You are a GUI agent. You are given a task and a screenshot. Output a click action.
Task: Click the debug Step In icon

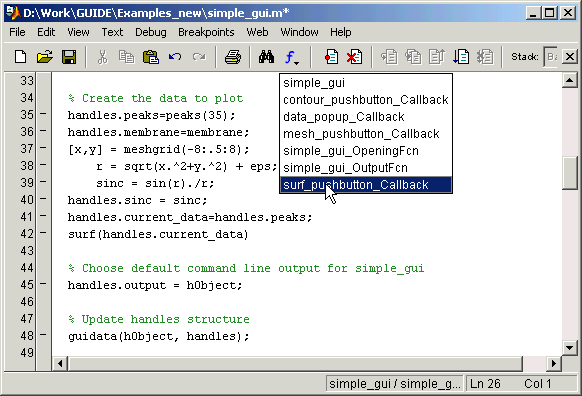click(x=413, y=57)
